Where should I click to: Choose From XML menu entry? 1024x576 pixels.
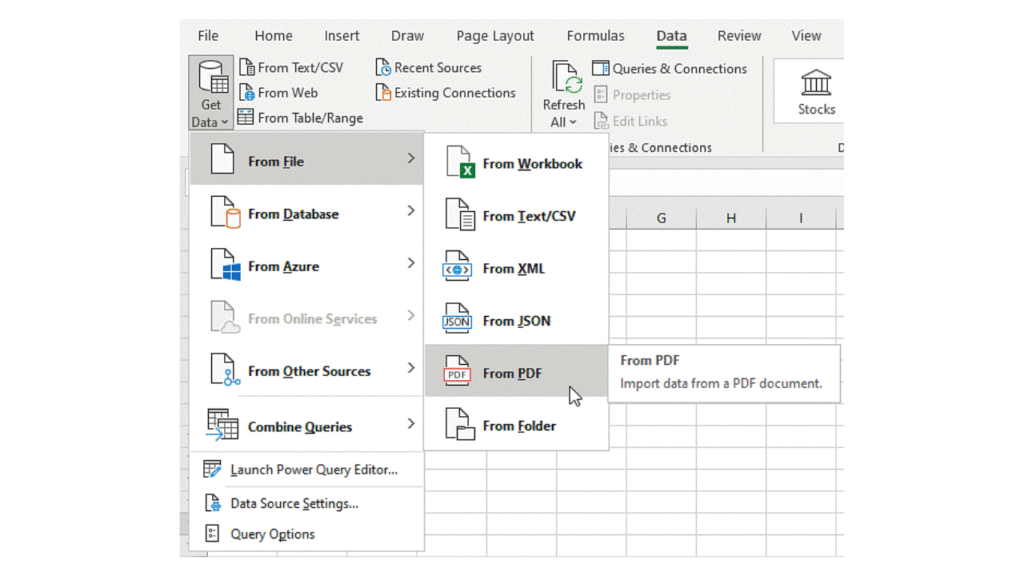[517, 266]
